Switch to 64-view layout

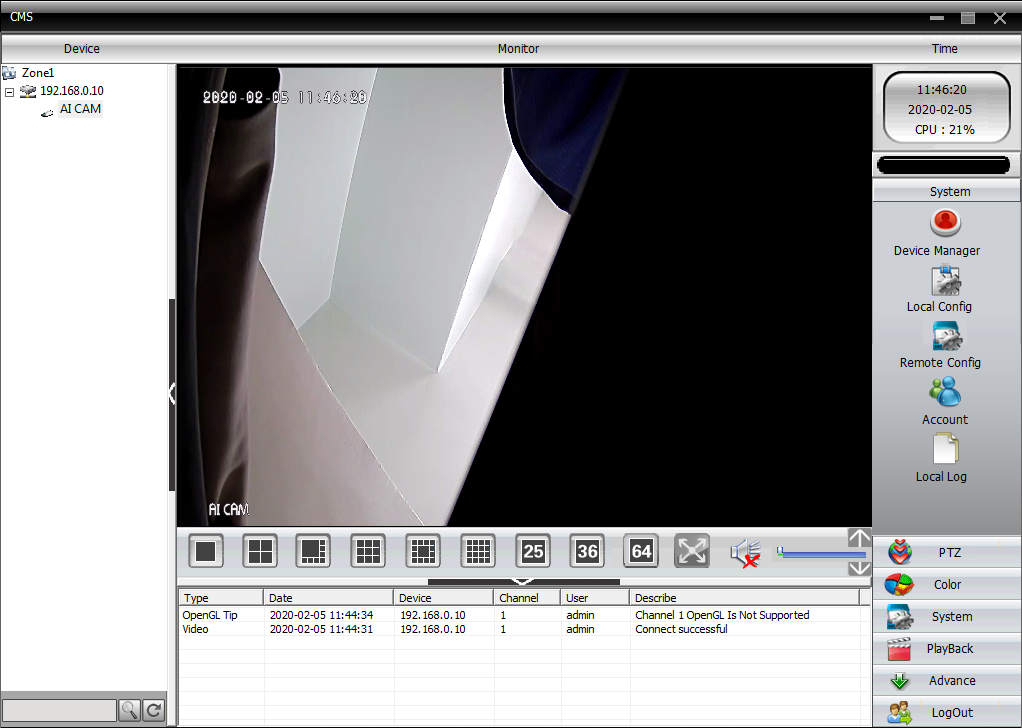coord(641,551)
